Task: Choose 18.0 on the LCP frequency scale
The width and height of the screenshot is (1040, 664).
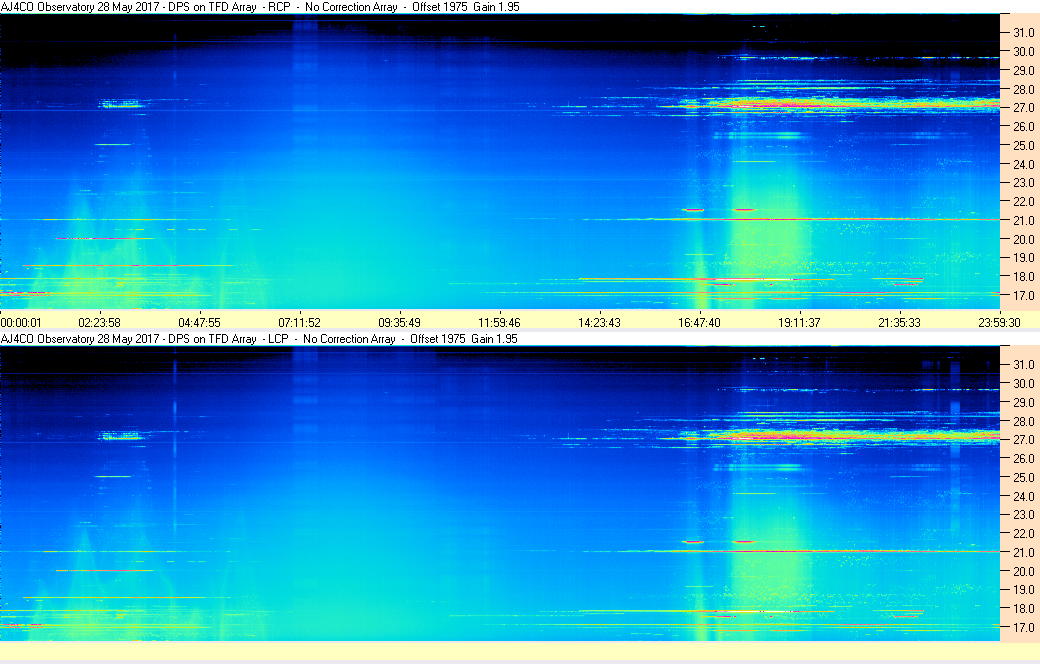Action: click(1023, 608)
